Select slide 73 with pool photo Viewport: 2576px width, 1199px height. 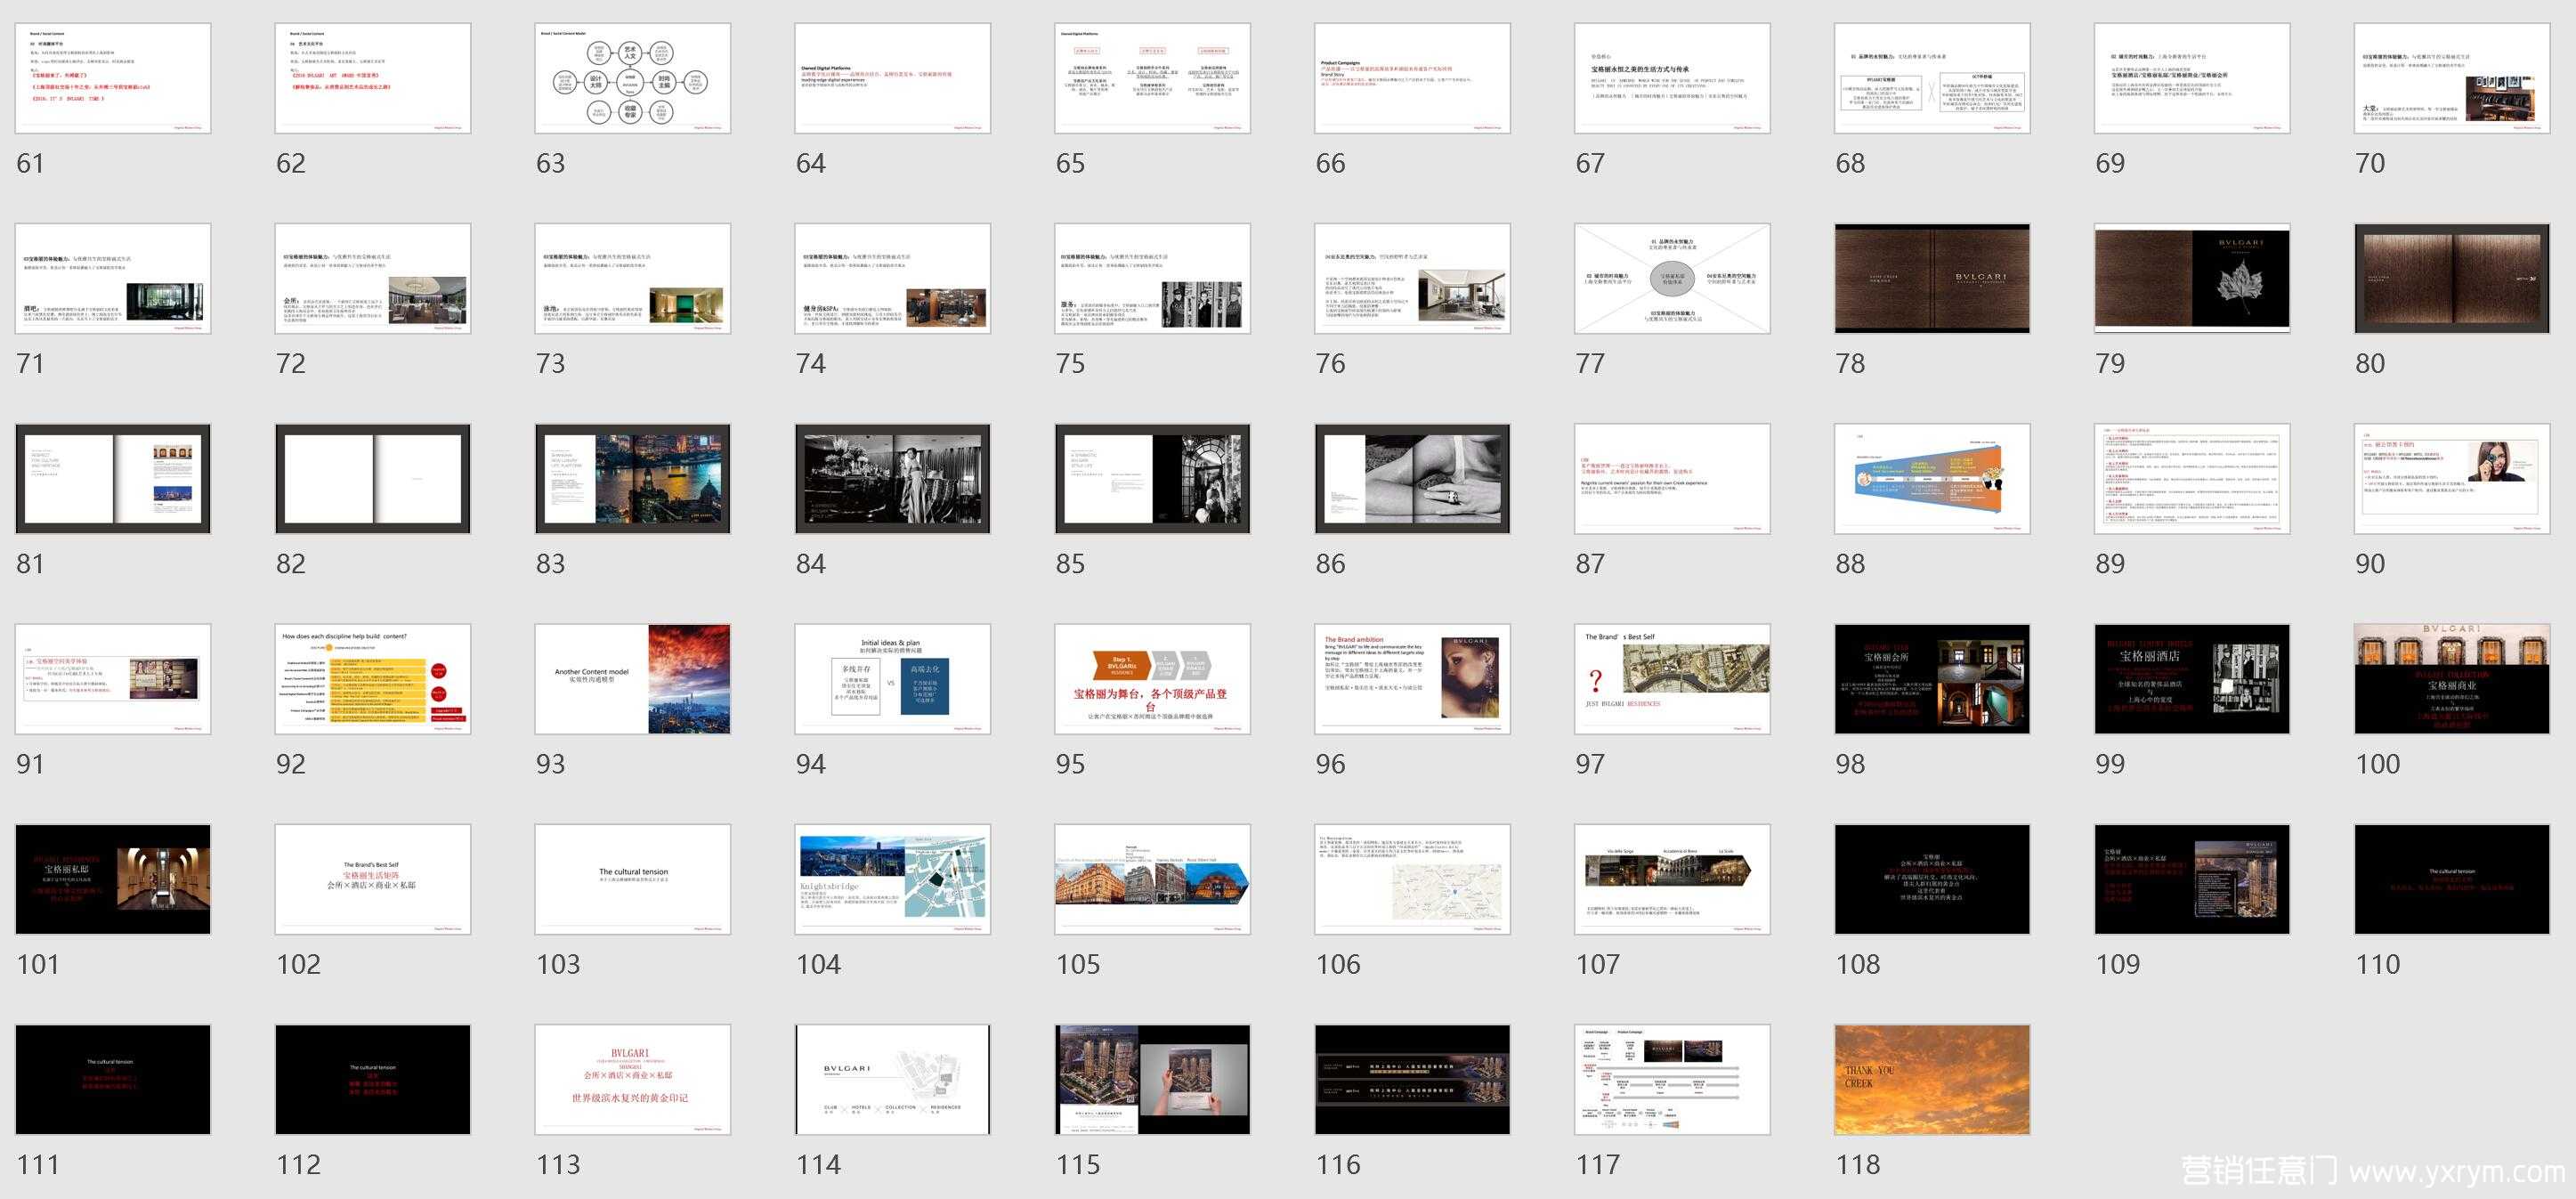click(x=633, y=278)
